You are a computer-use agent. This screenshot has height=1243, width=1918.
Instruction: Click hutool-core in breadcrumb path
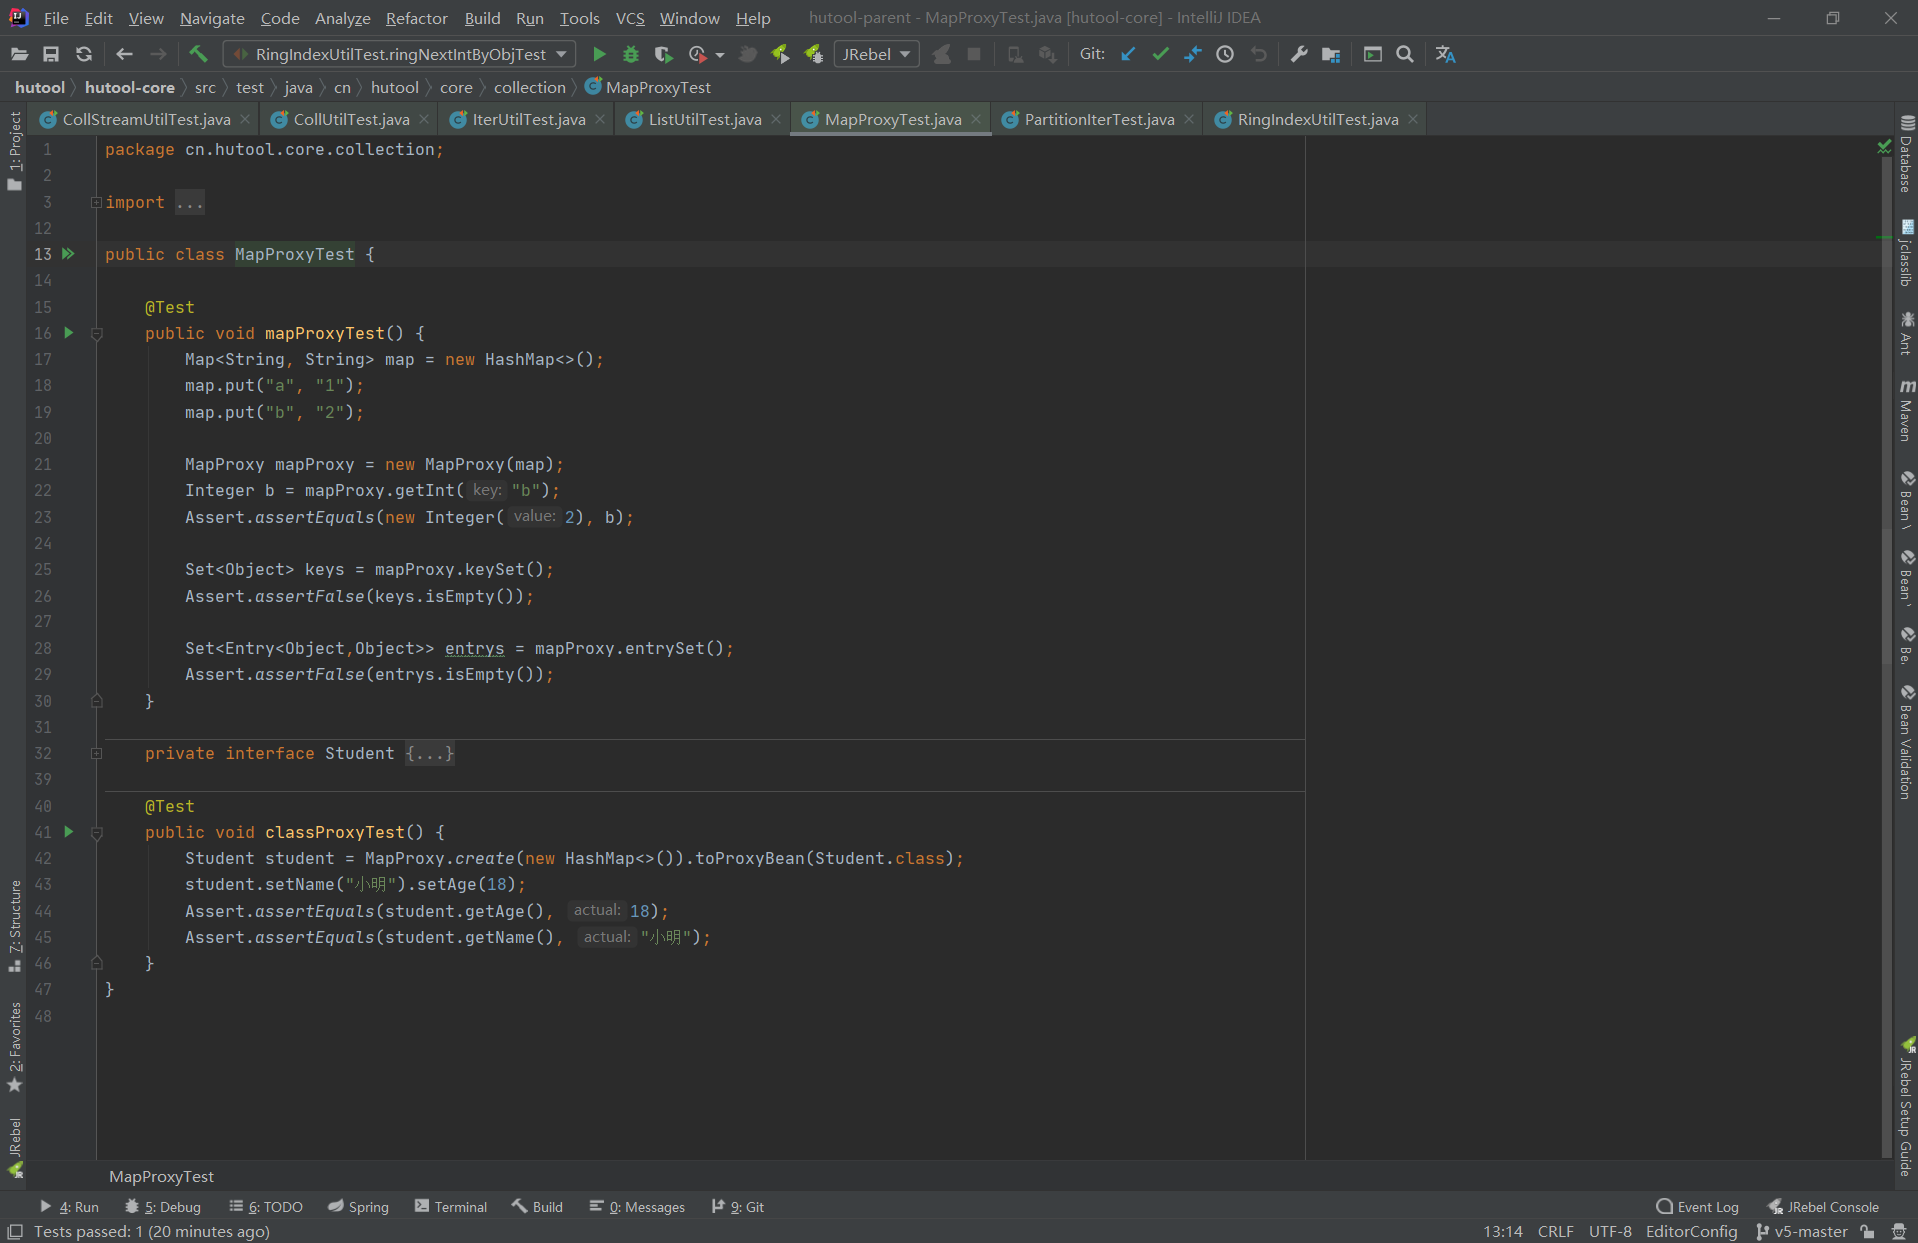click(130, 87)
